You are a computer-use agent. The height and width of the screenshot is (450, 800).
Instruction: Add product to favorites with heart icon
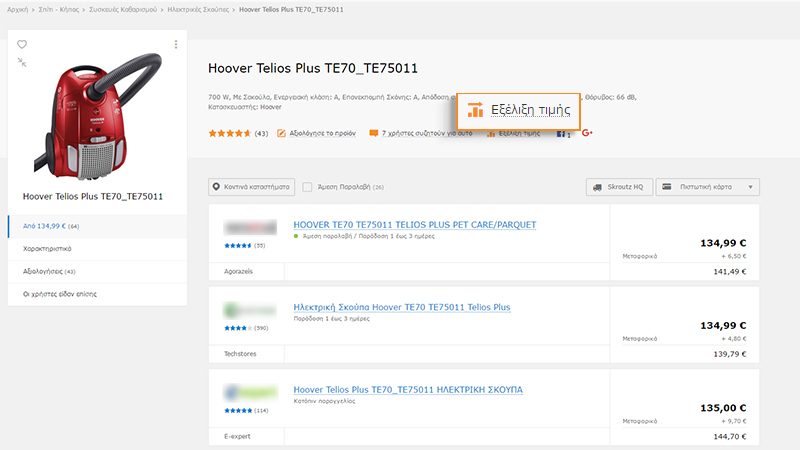click(x=22, y=44)
